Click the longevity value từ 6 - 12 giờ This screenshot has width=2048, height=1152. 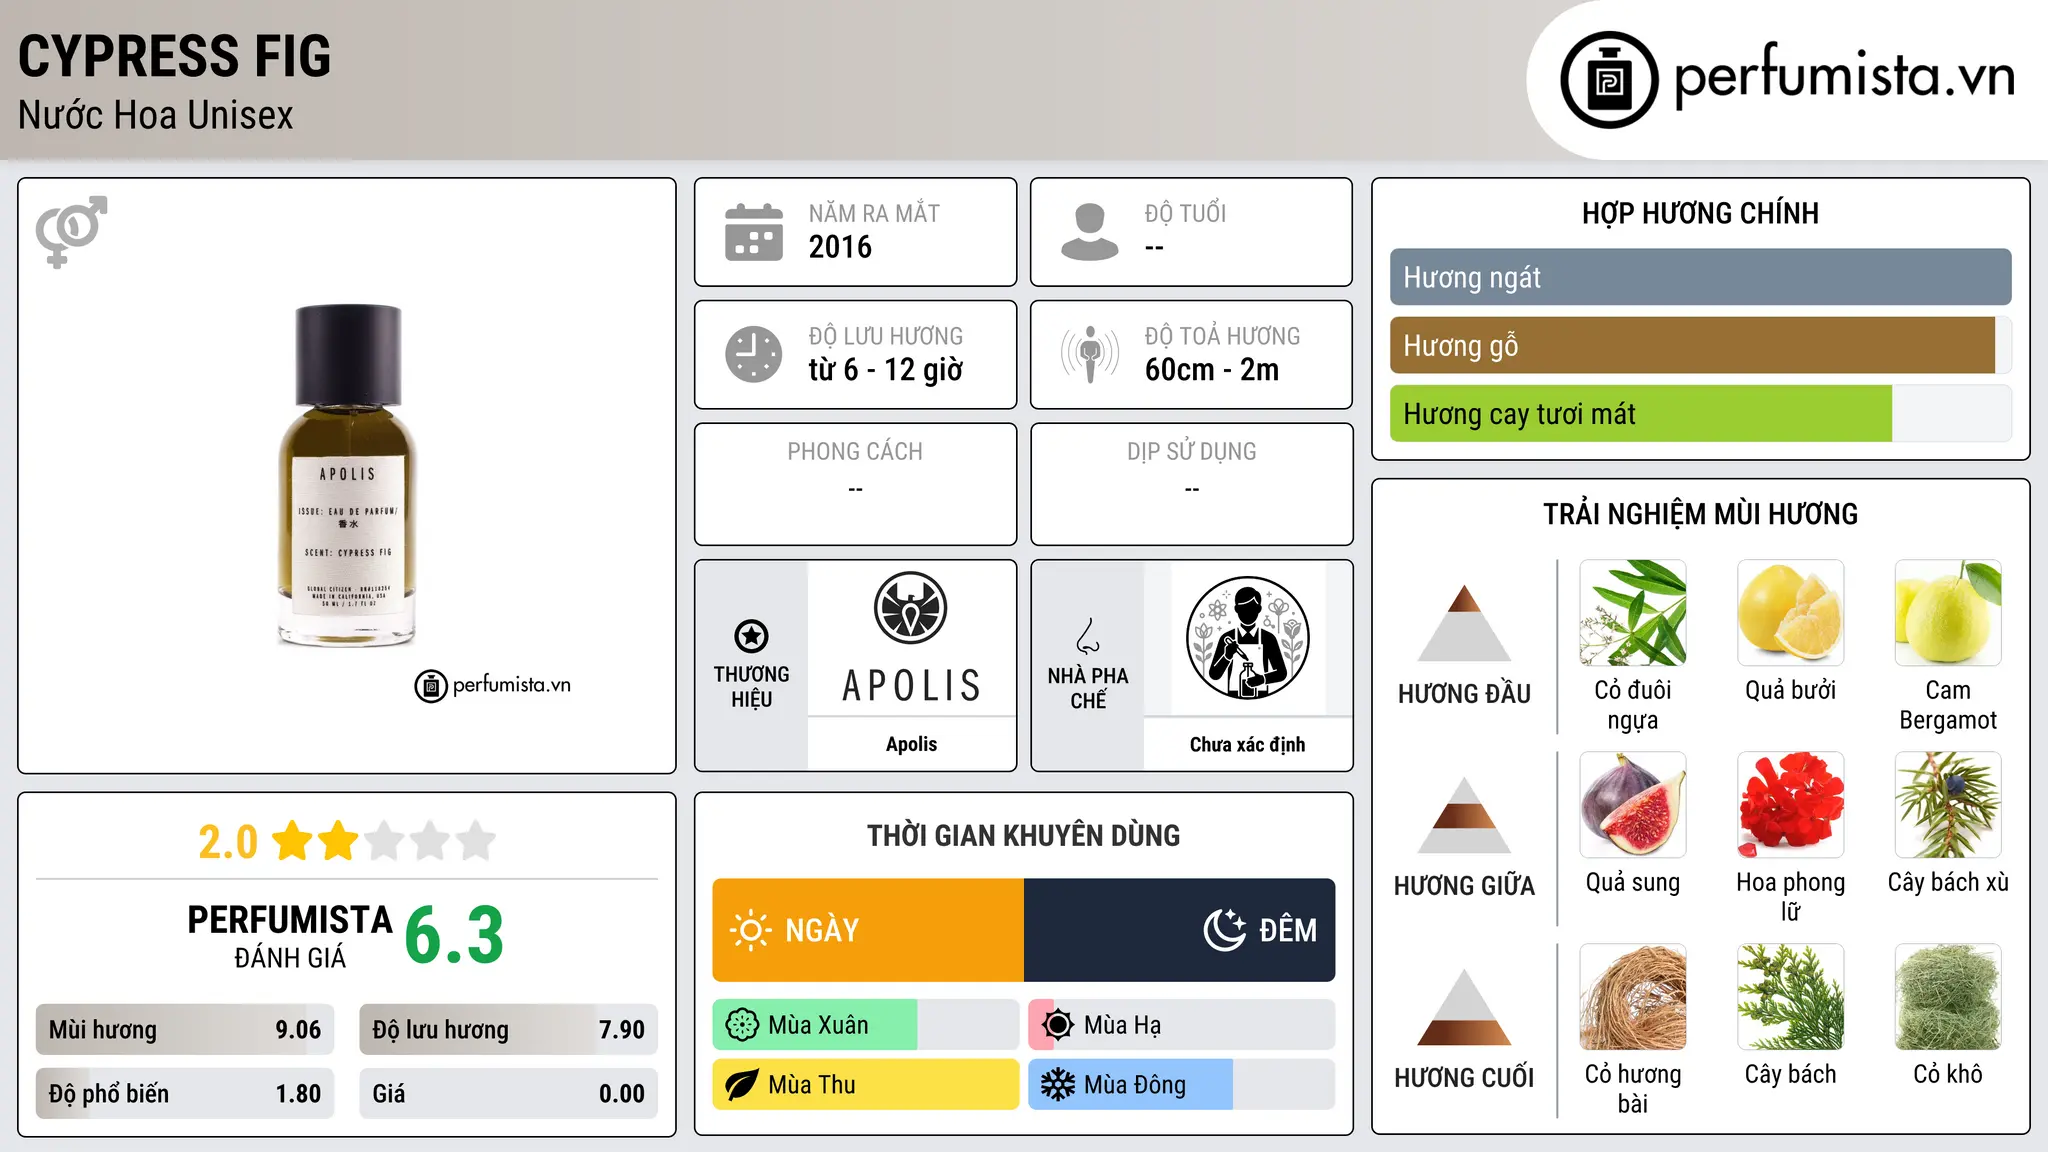[886, 370]
